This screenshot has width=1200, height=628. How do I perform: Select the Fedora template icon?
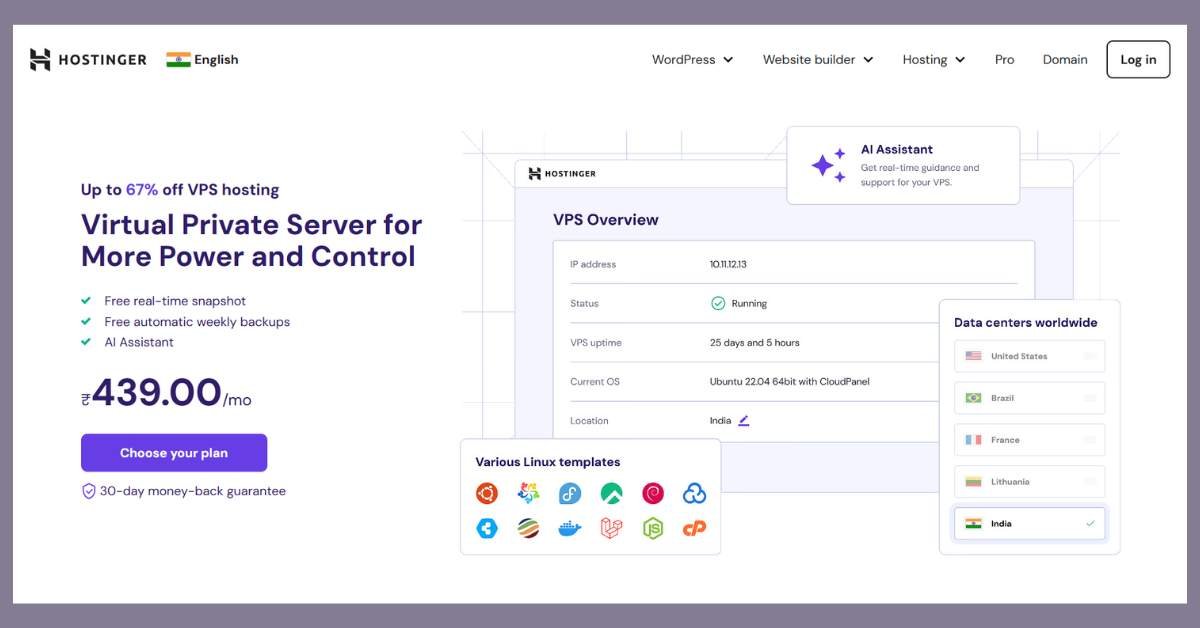570,493
